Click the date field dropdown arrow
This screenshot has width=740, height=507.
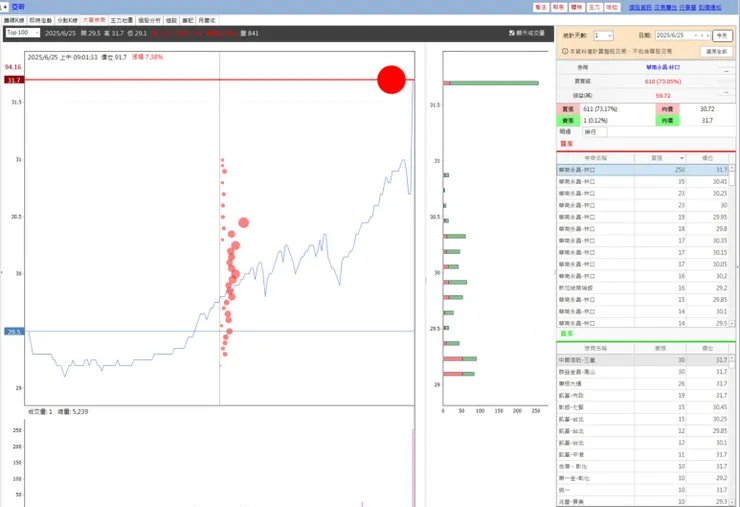point(696,35)
